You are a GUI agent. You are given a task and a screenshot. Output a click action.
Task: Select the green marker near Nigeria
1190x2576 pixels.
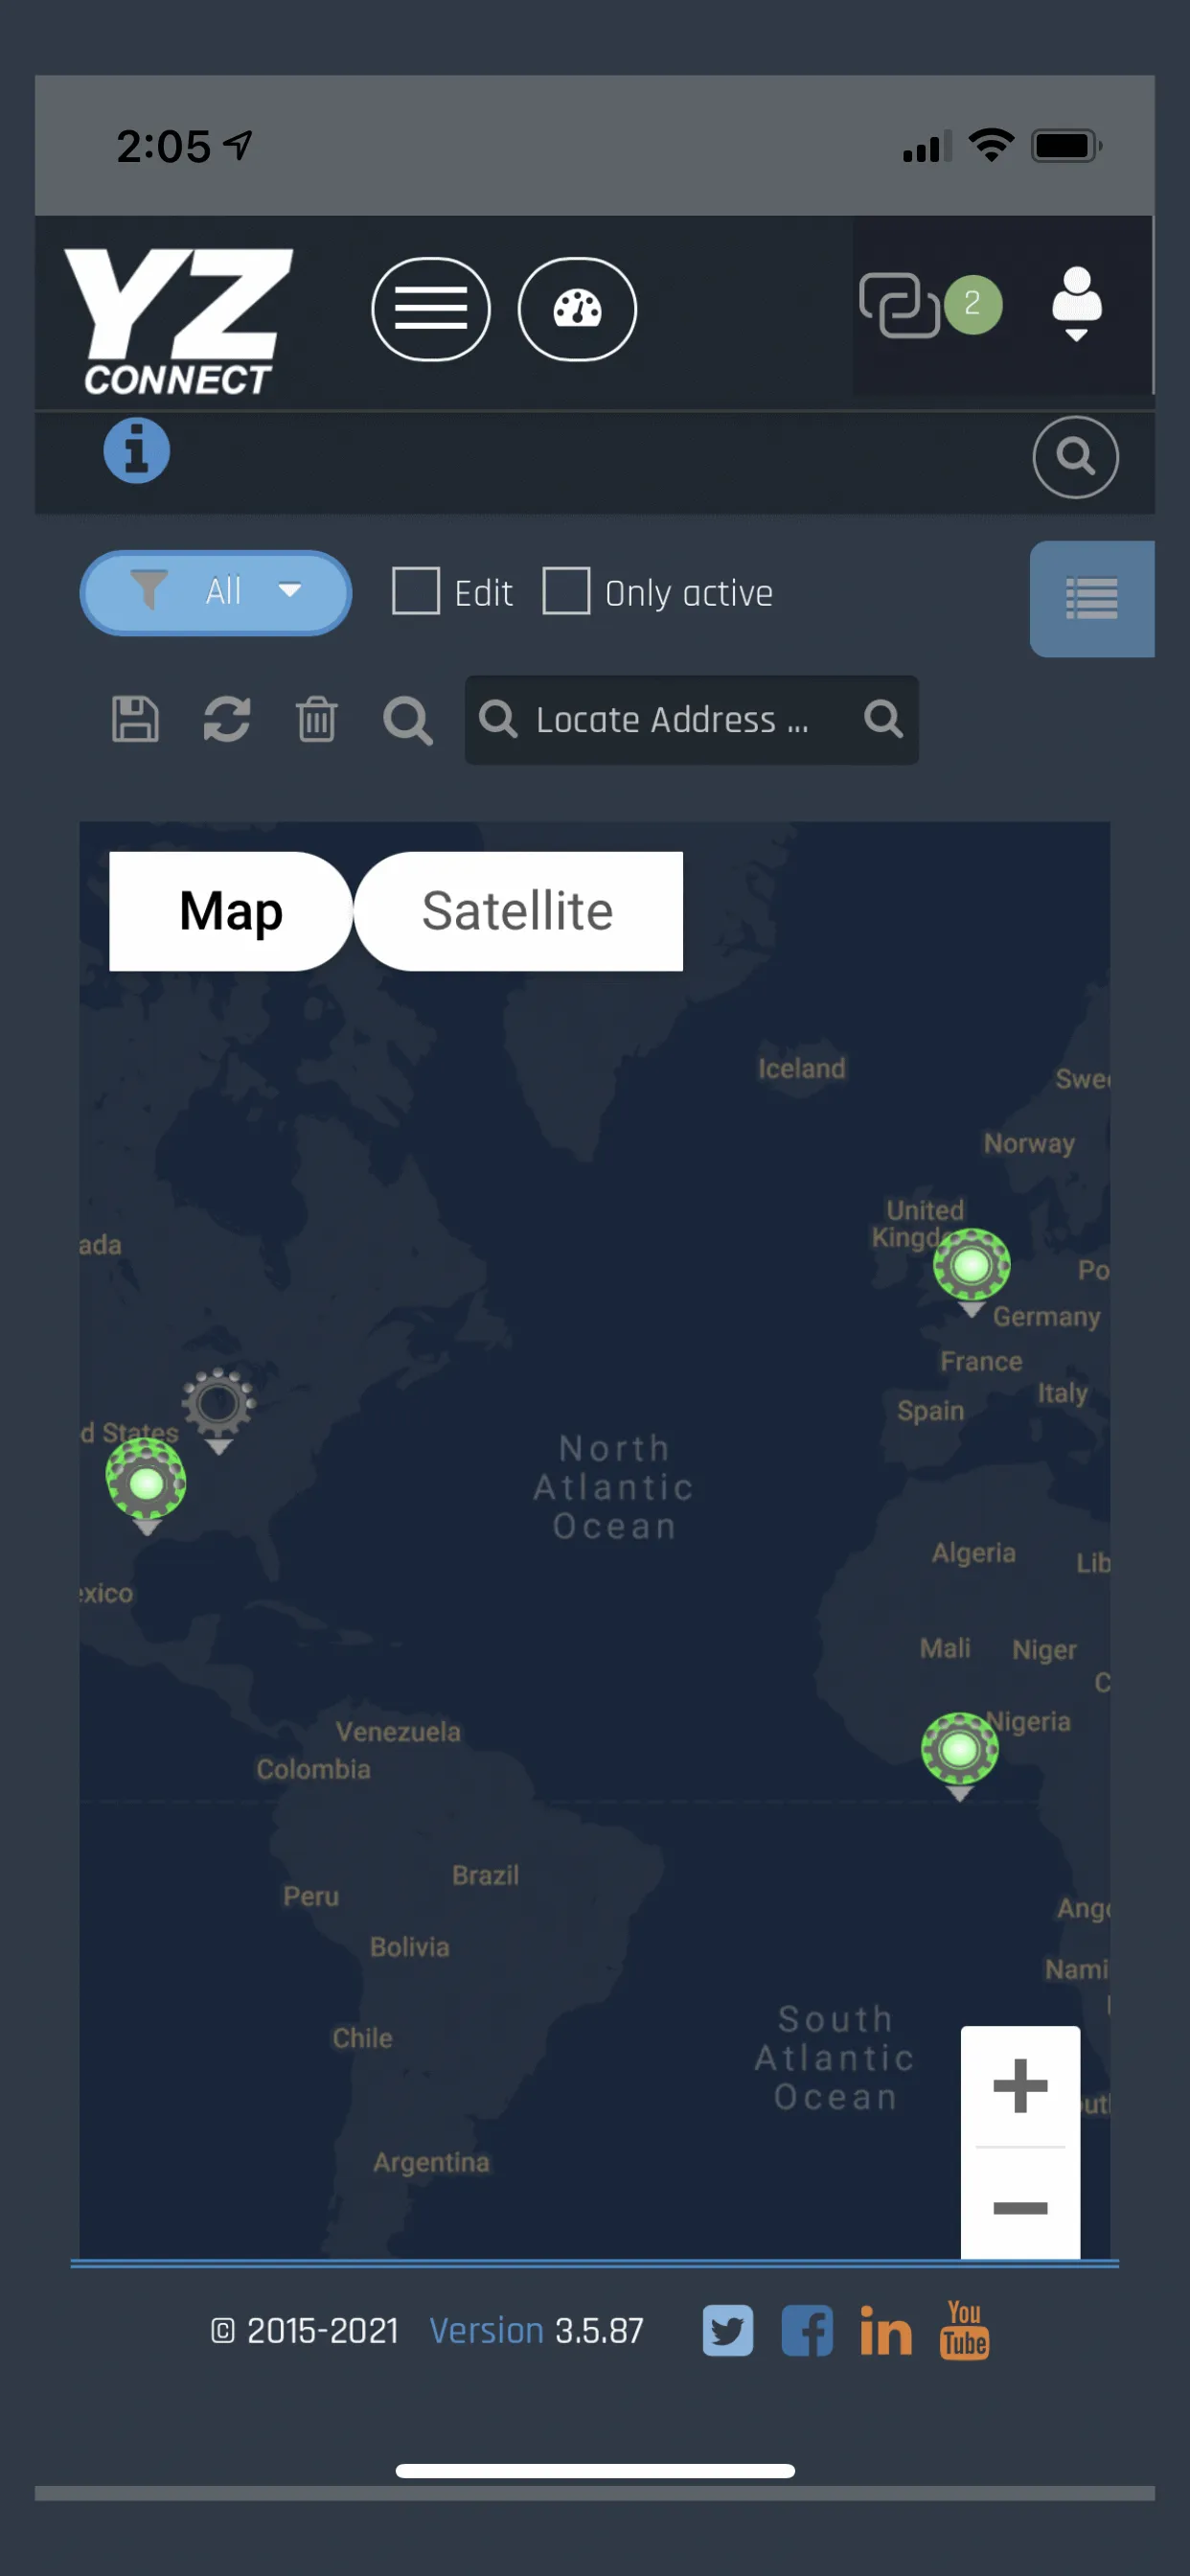click(x=960, y=1756)
